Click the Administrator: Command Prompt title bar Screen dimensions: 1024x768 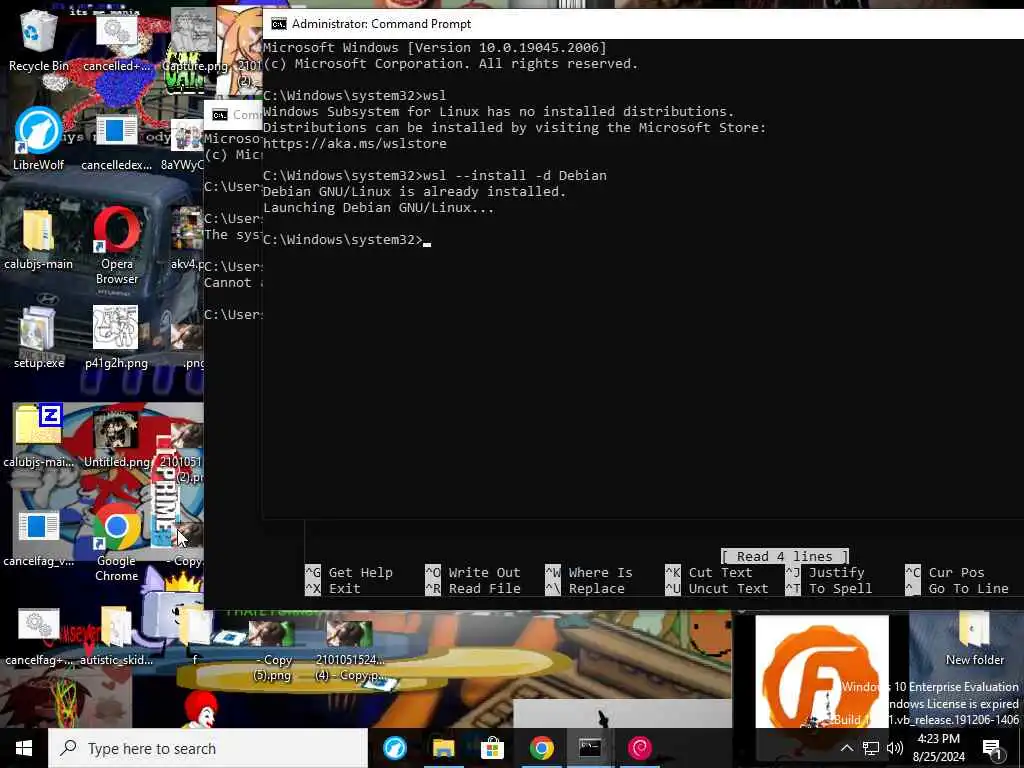(643, 24)
